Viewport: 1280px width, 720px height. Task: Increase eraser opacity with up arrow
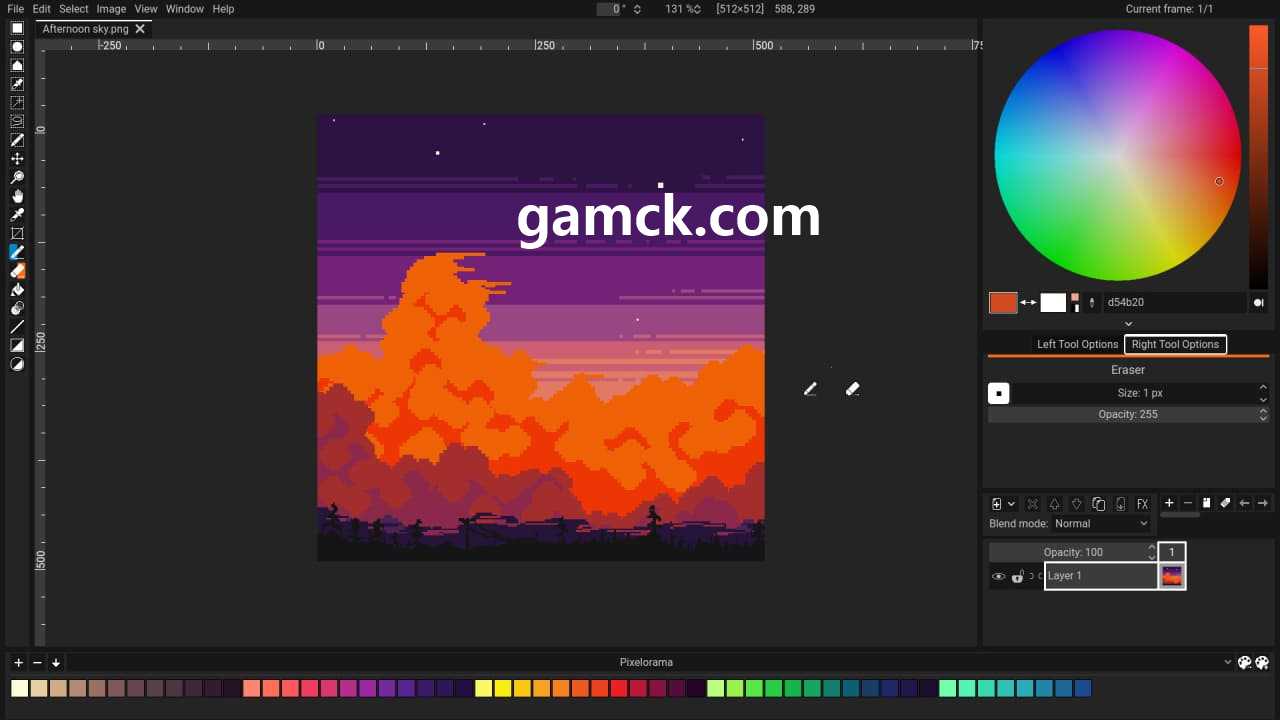(x=1263, y=409)
